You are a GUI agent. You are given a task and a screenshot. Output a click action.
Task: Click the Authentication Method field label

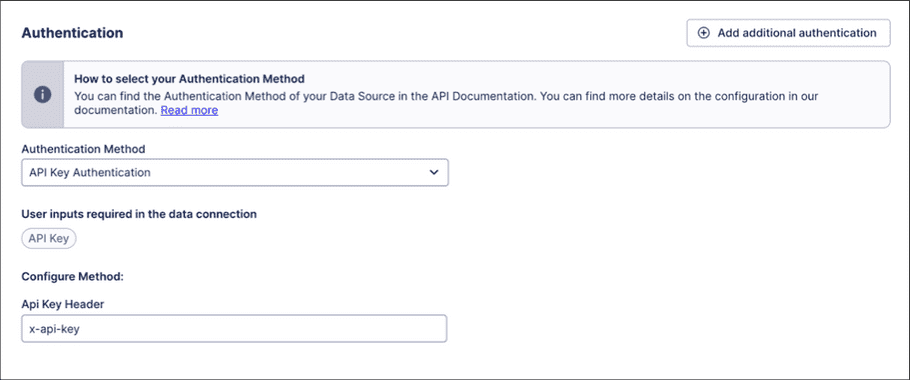coord(83,149)
